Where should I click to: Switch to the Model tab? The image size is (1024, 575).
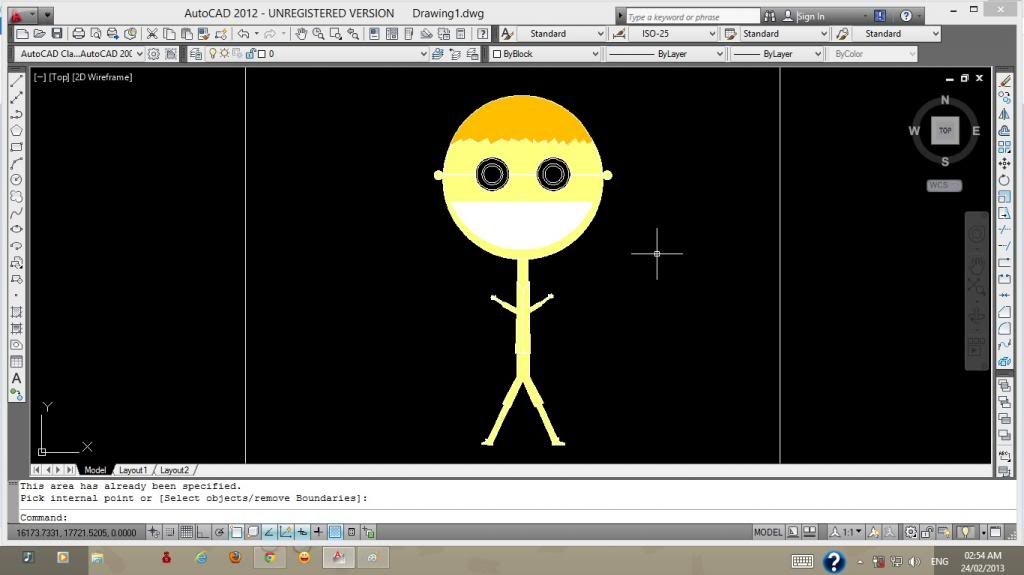(95, 470)
